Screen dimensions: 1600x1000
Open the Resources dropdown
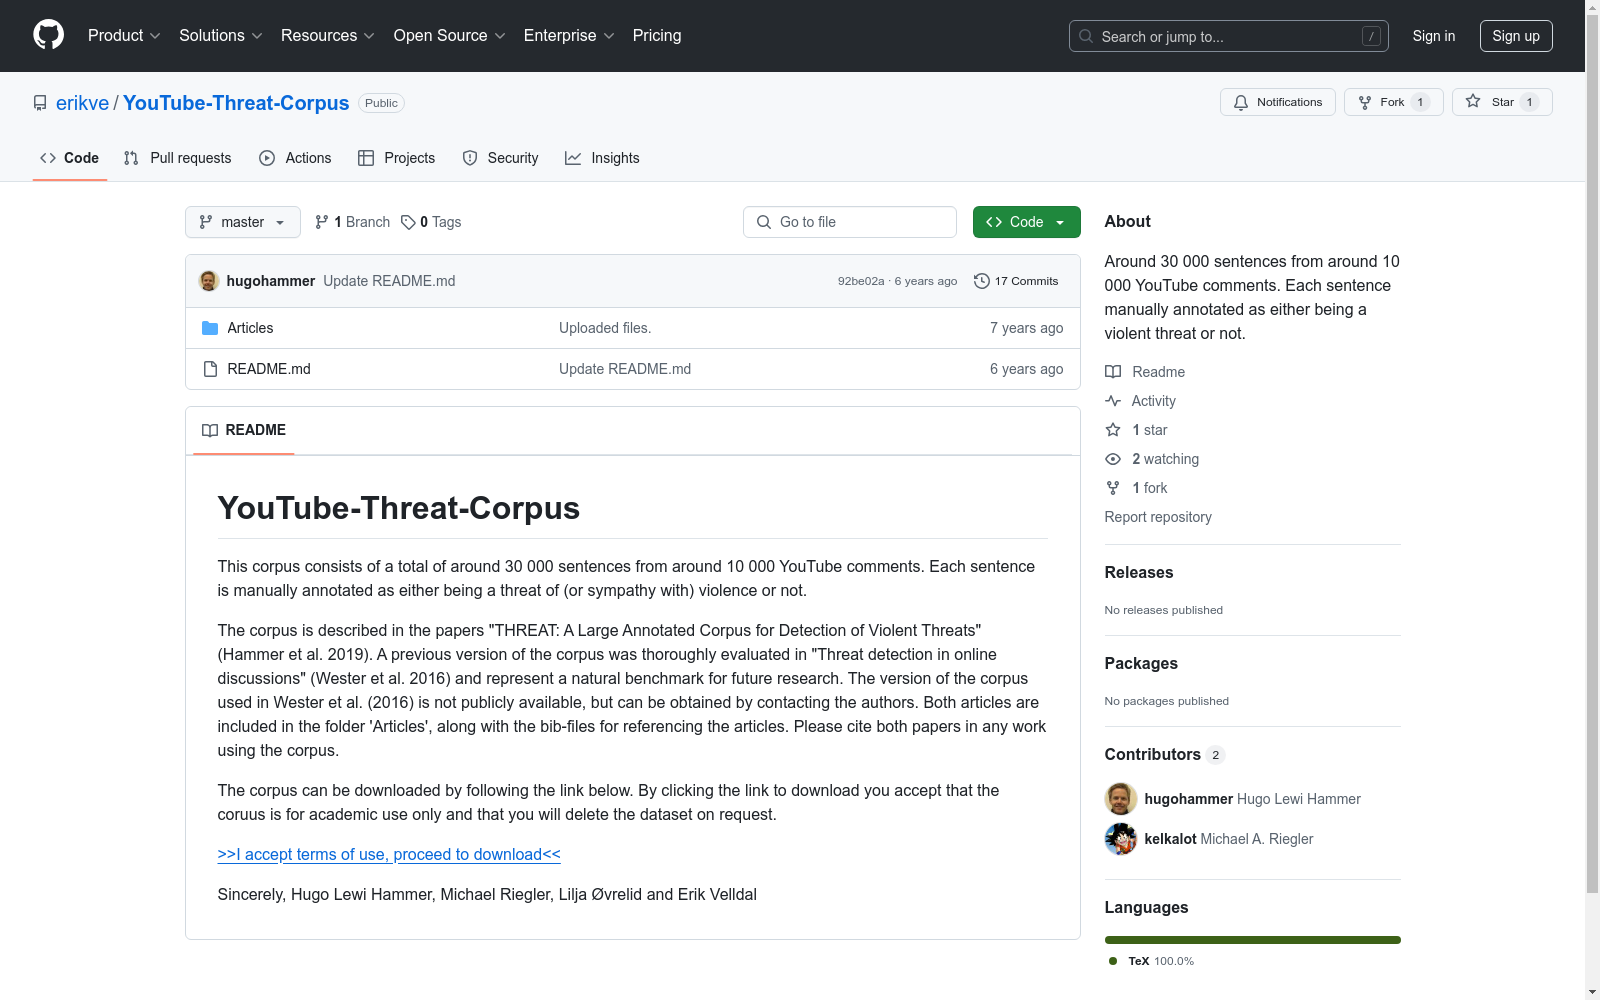point(328,36)
